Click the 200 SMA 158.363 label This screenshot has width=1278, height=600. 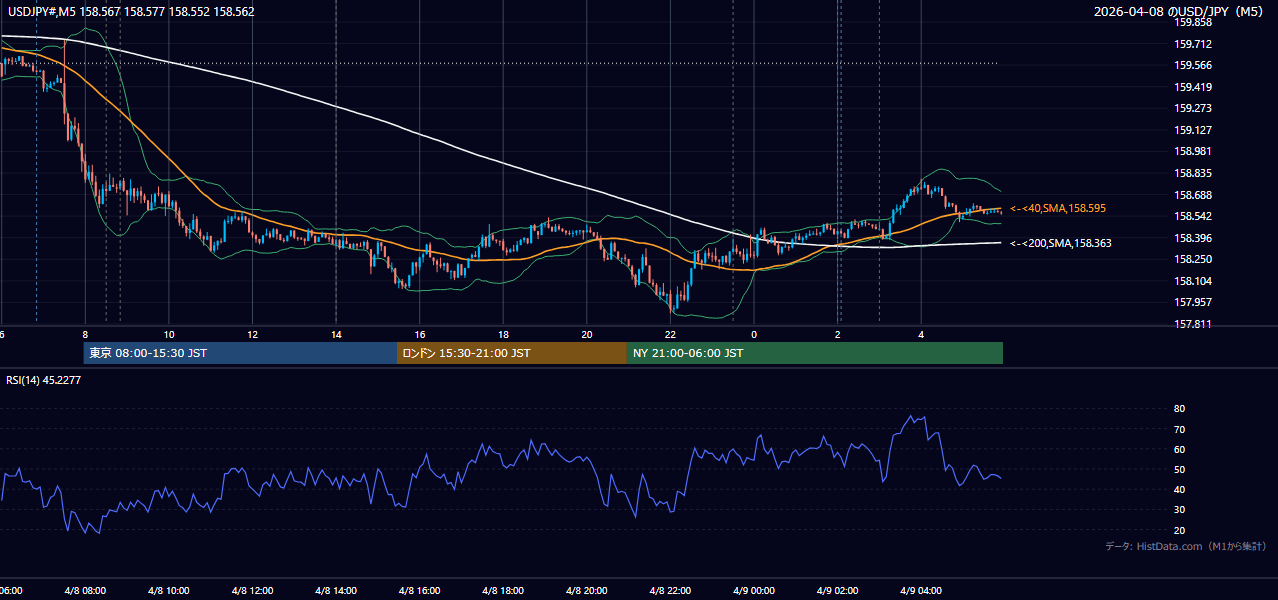1061,243
